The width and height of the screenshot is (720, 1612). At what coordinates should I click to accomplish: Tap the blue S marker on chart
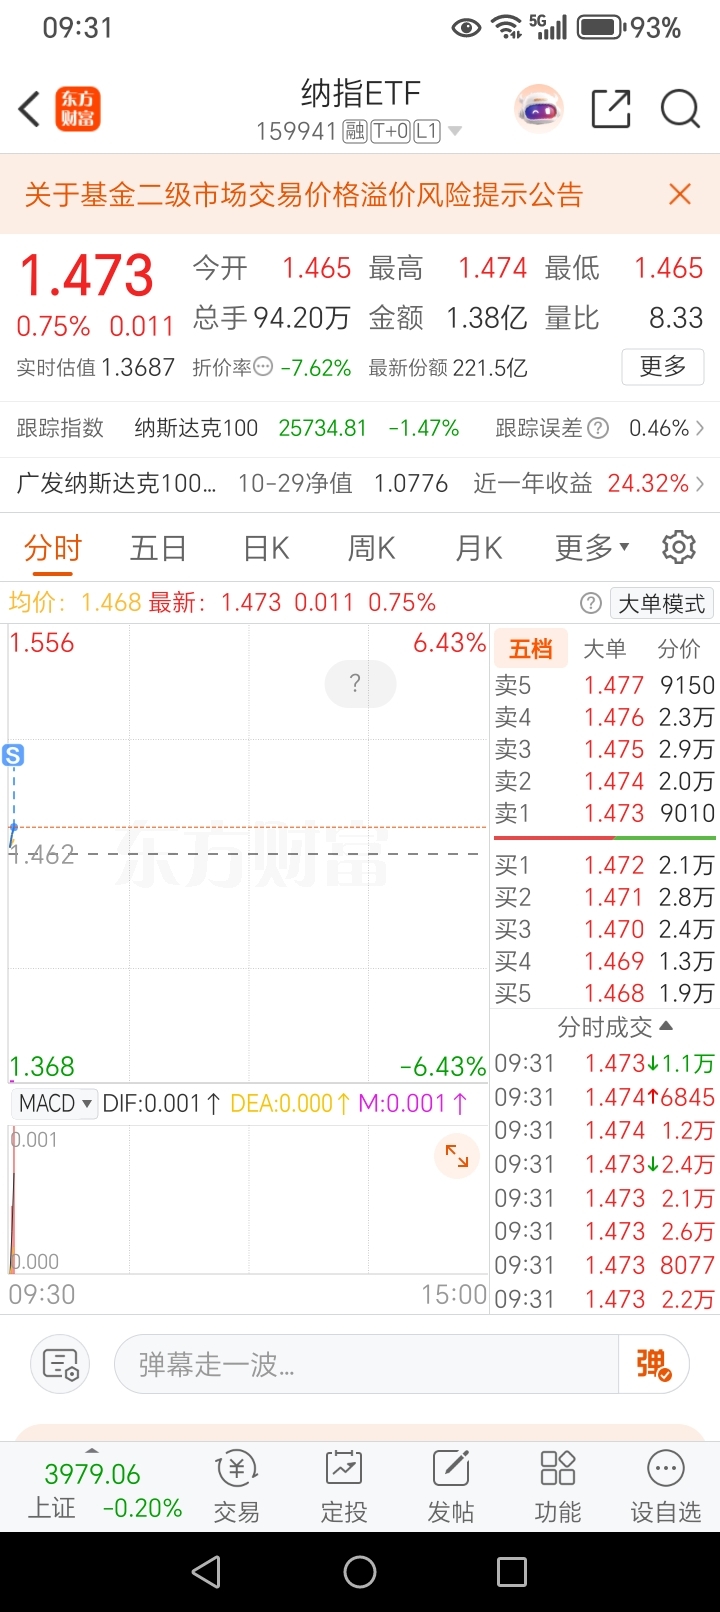click(x=13, y=755)
